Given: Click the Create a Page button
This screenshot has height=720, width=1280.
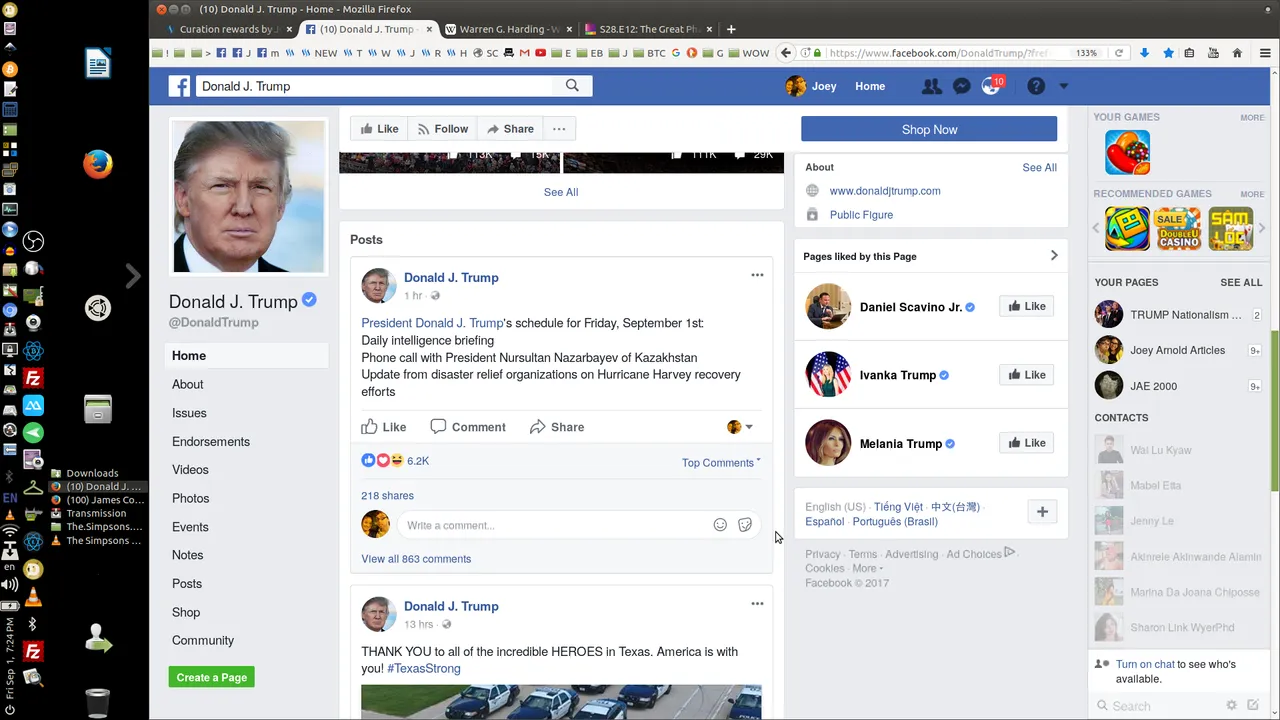Looking at the screenshot, I should [211, 677].
